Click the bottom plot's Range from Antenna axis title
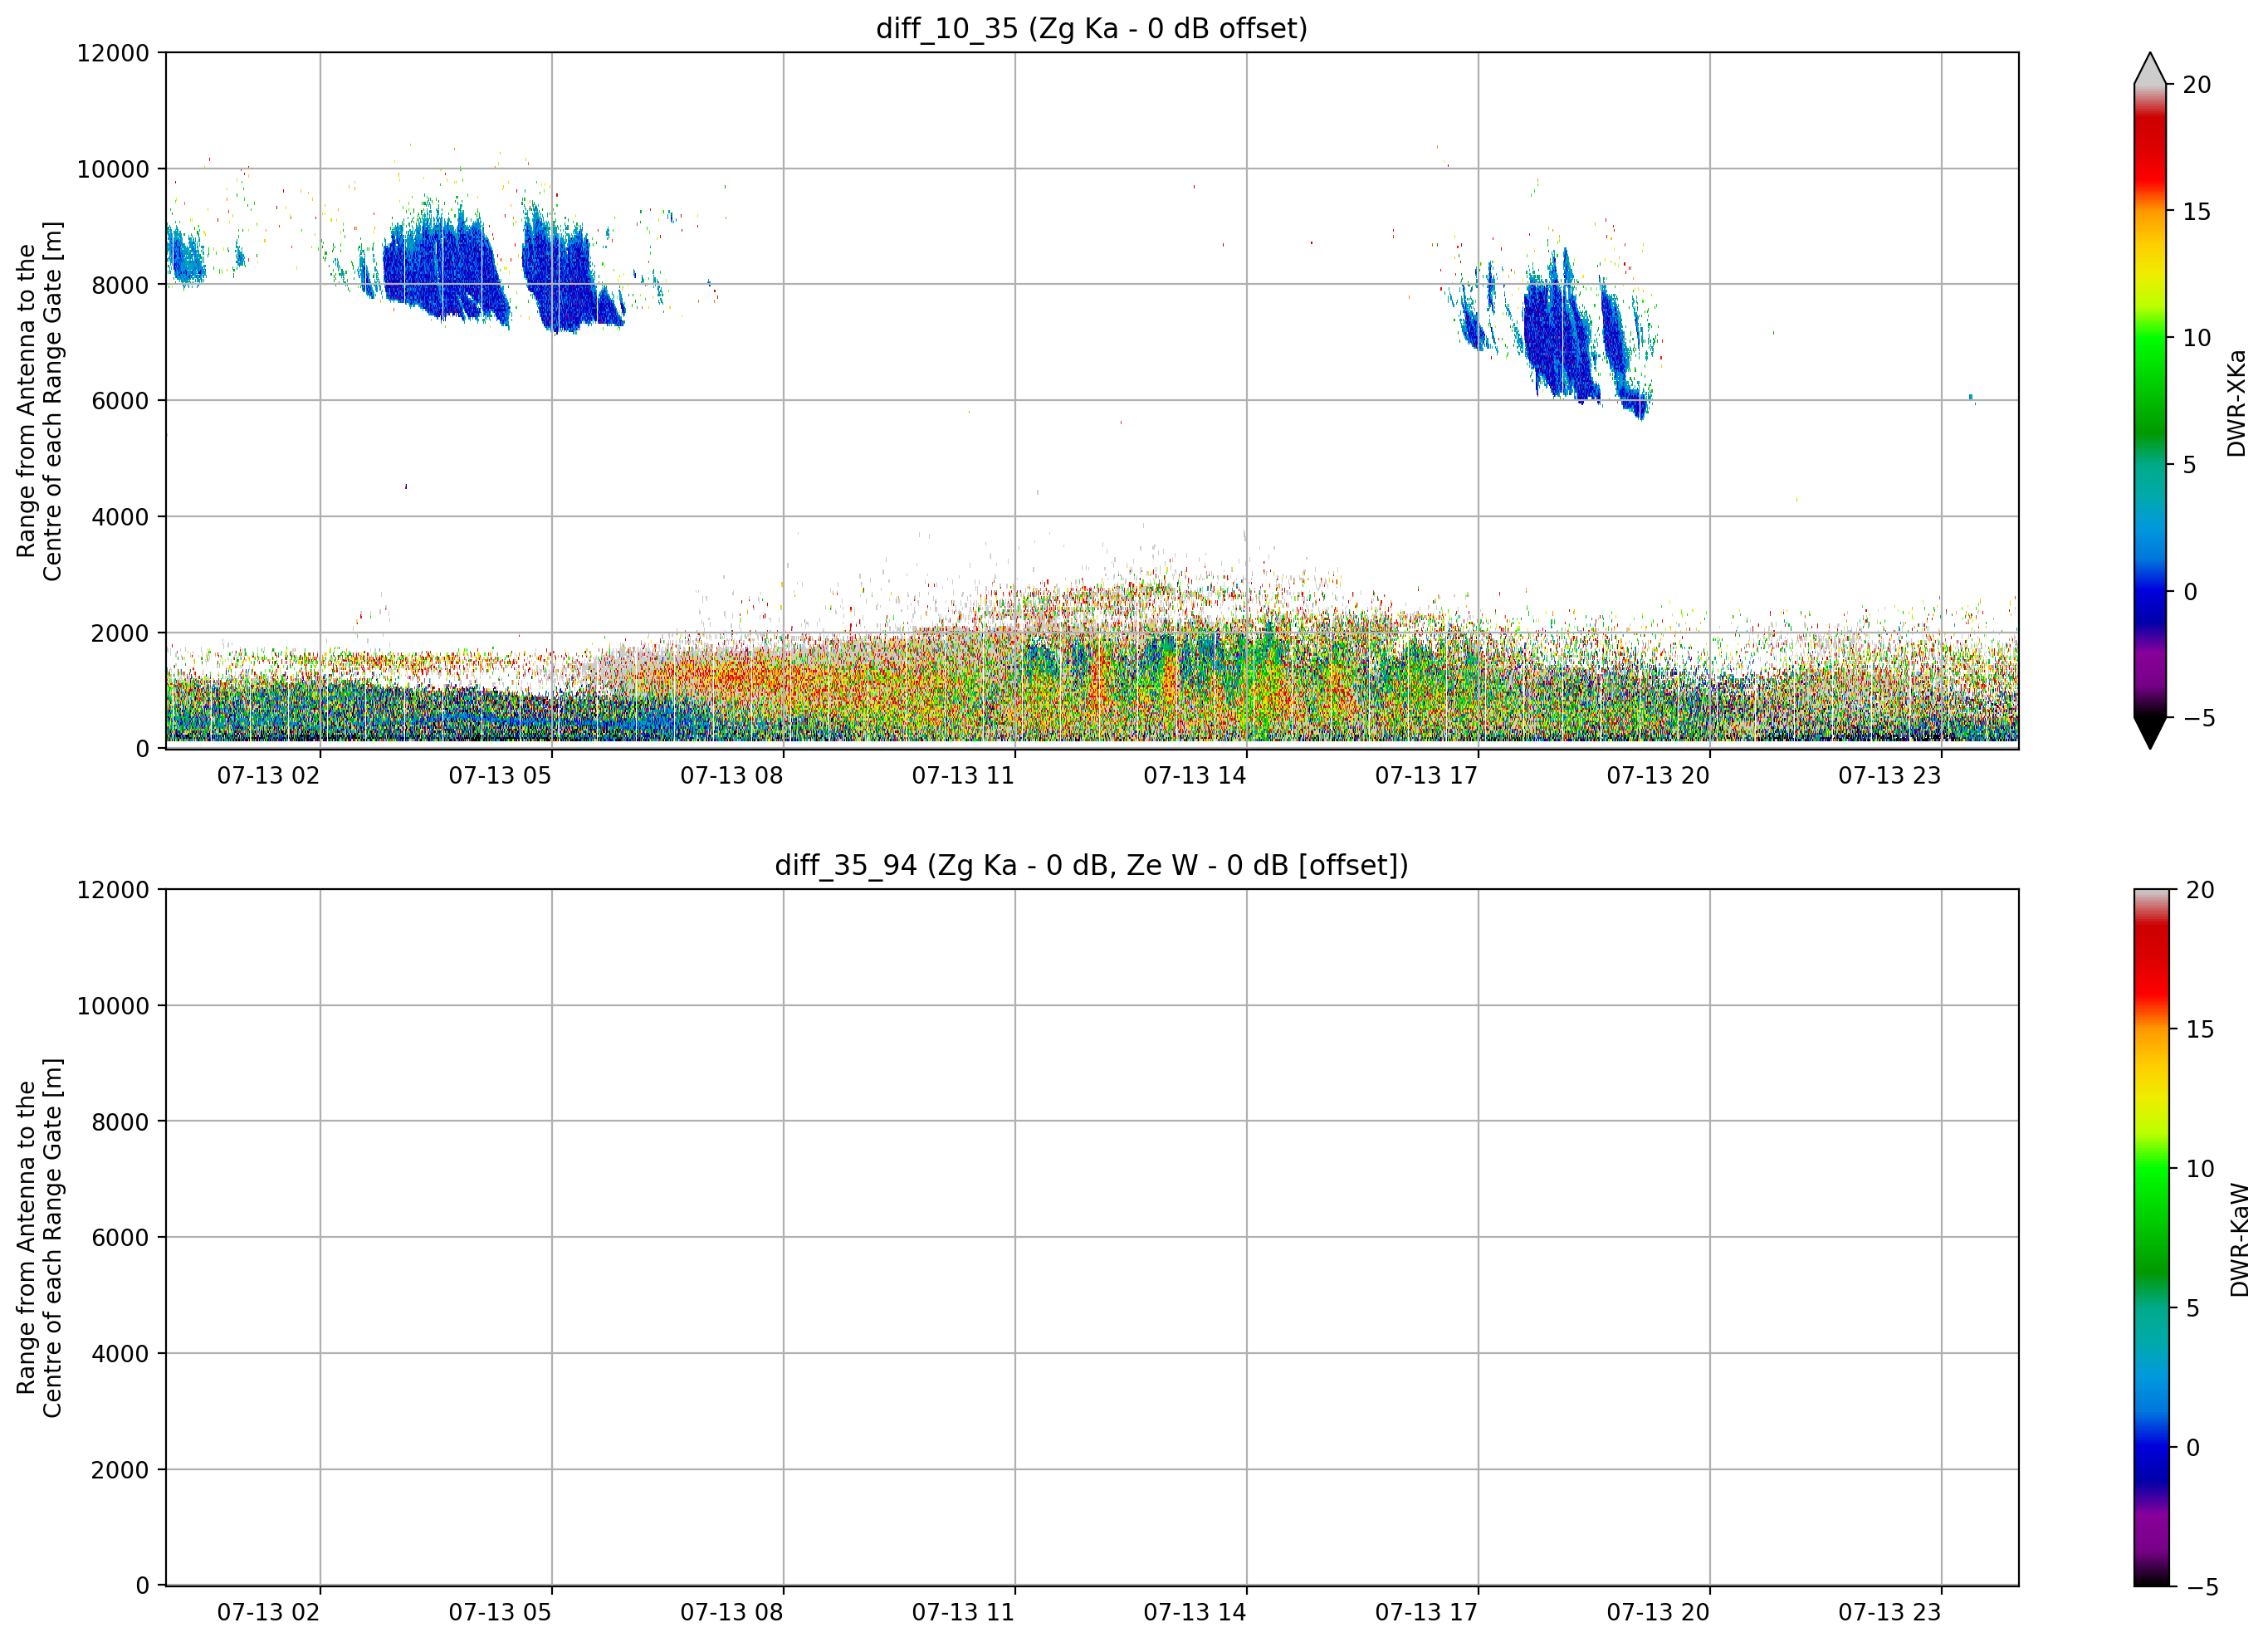 pos(39,1238)
